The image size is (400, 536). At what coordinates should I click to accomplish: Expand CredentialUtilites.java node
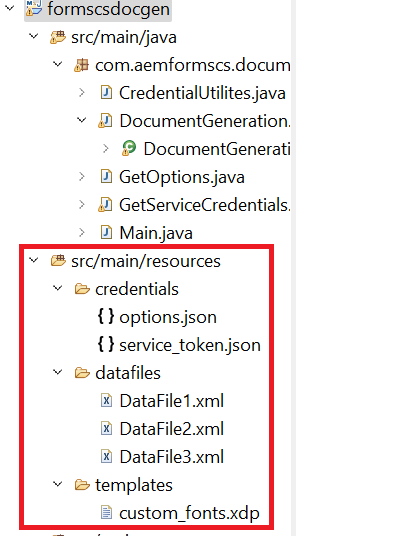tap(82, 93)
